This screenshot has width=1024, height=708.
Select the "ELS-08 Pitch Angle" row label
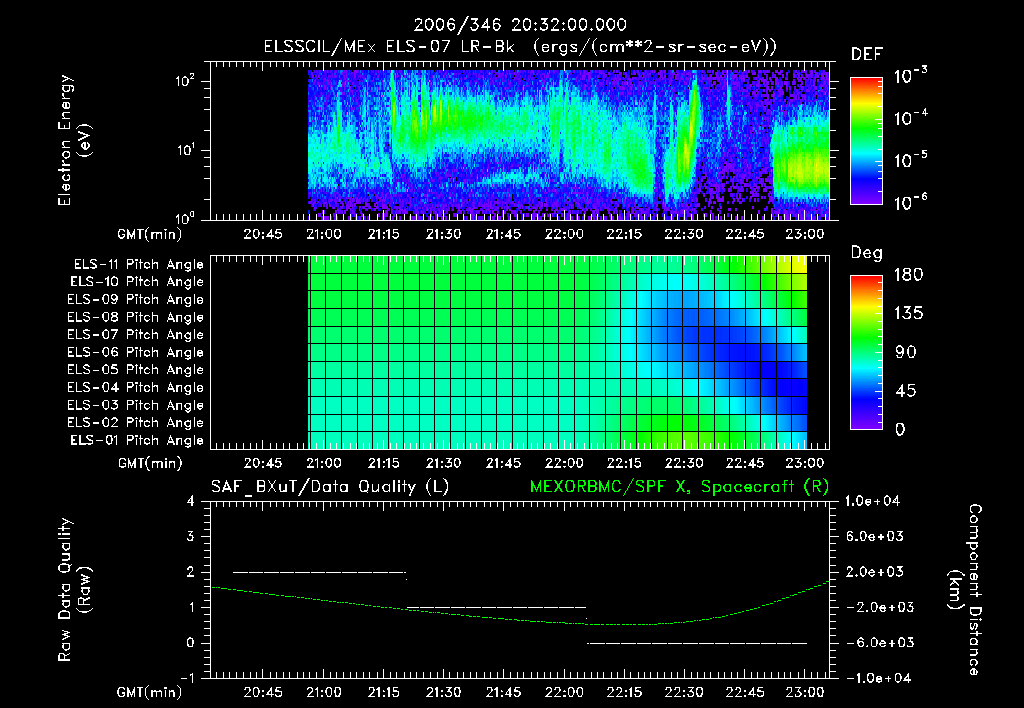[135, 317]
